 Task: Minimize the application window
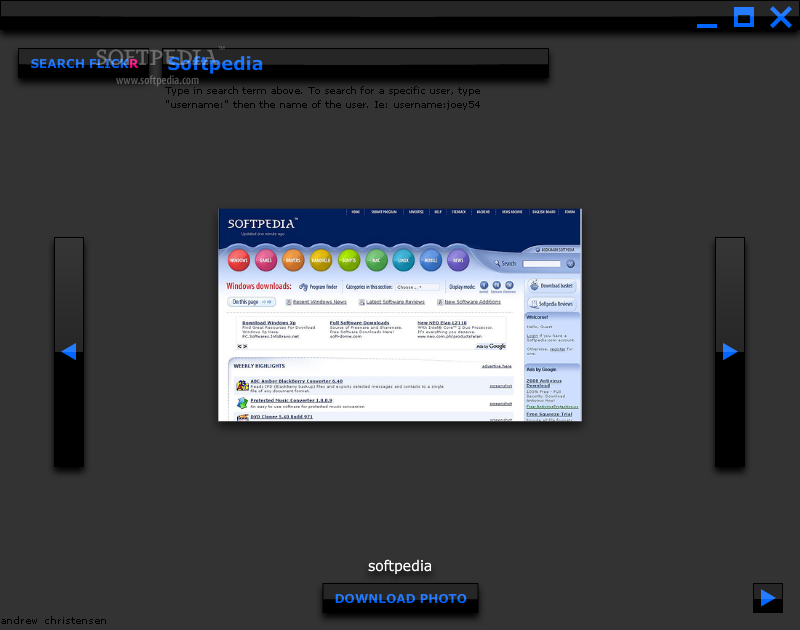(707, 25)
